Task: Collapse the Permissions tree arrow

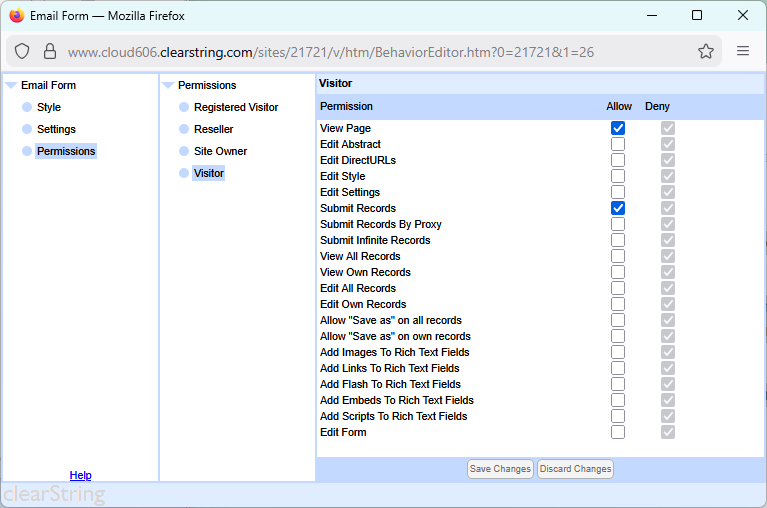Action: click(168, 86)
